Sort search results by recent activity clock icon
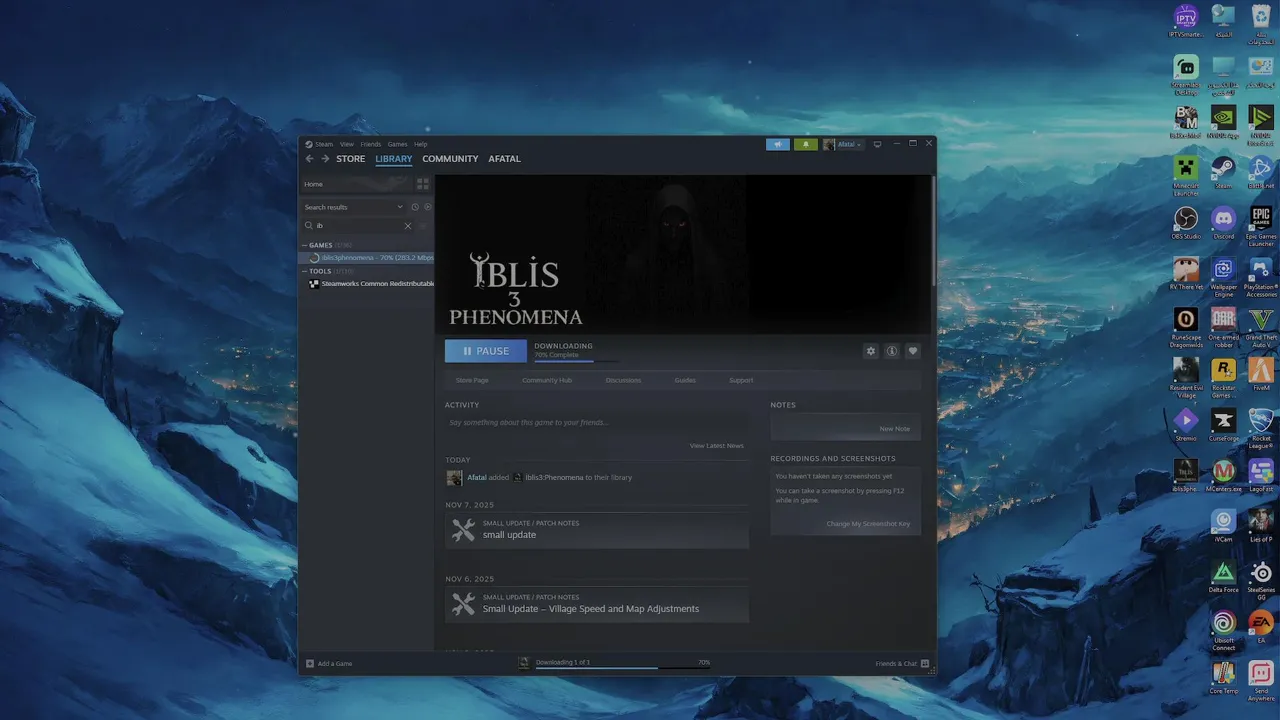Image resolution: width=1280 pixels, height=720 pixels. (415, 207)
